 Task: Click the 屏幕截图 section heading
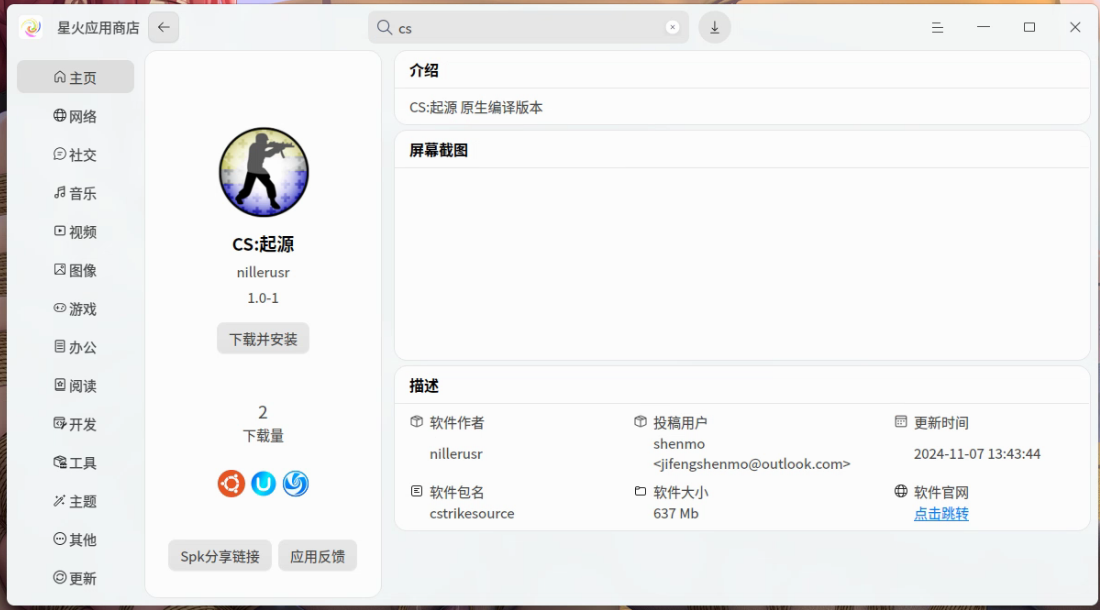click(438, 150)
